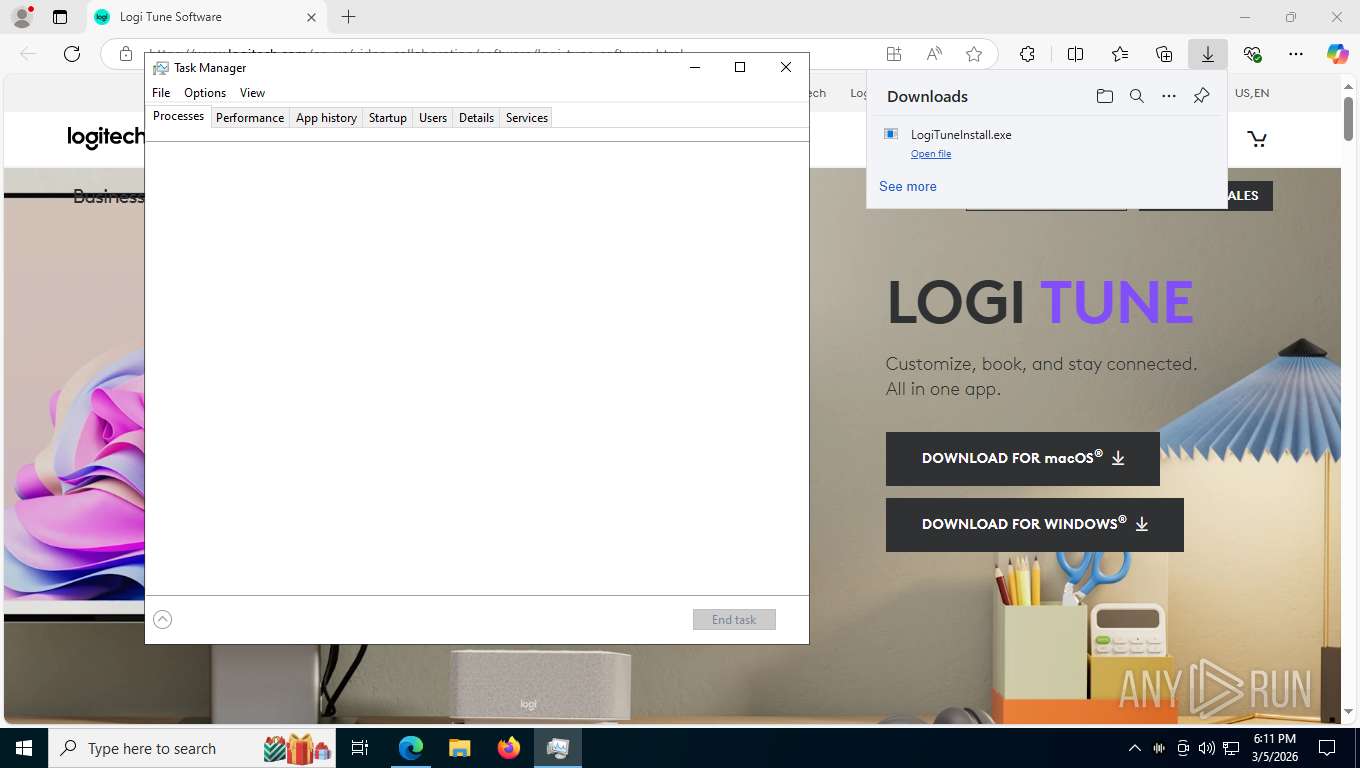
Task: Open the Collections icon
Action: pos(1164,54)
